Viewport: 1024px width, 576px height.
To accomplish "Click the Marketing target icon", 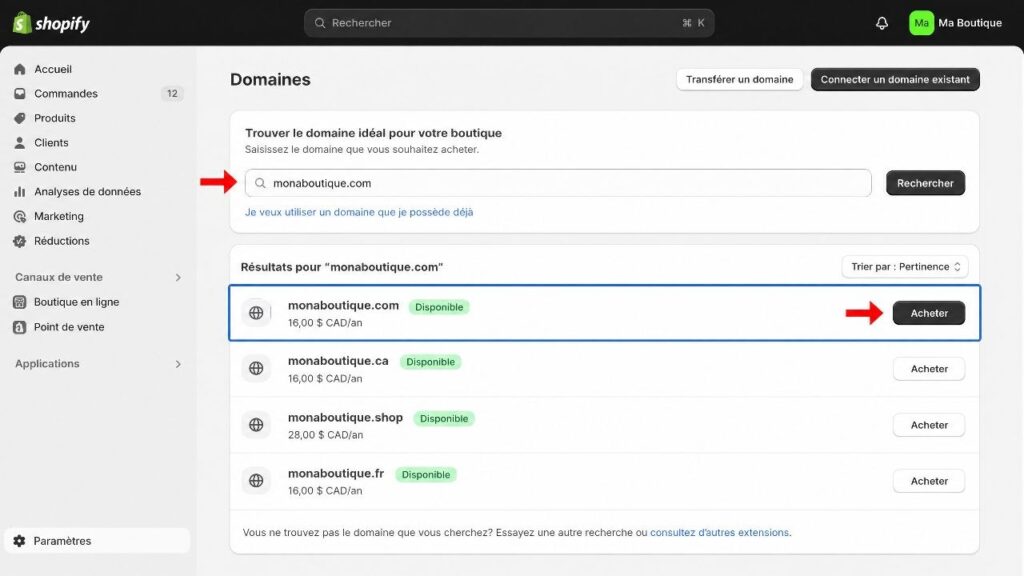I will [20, 216].
